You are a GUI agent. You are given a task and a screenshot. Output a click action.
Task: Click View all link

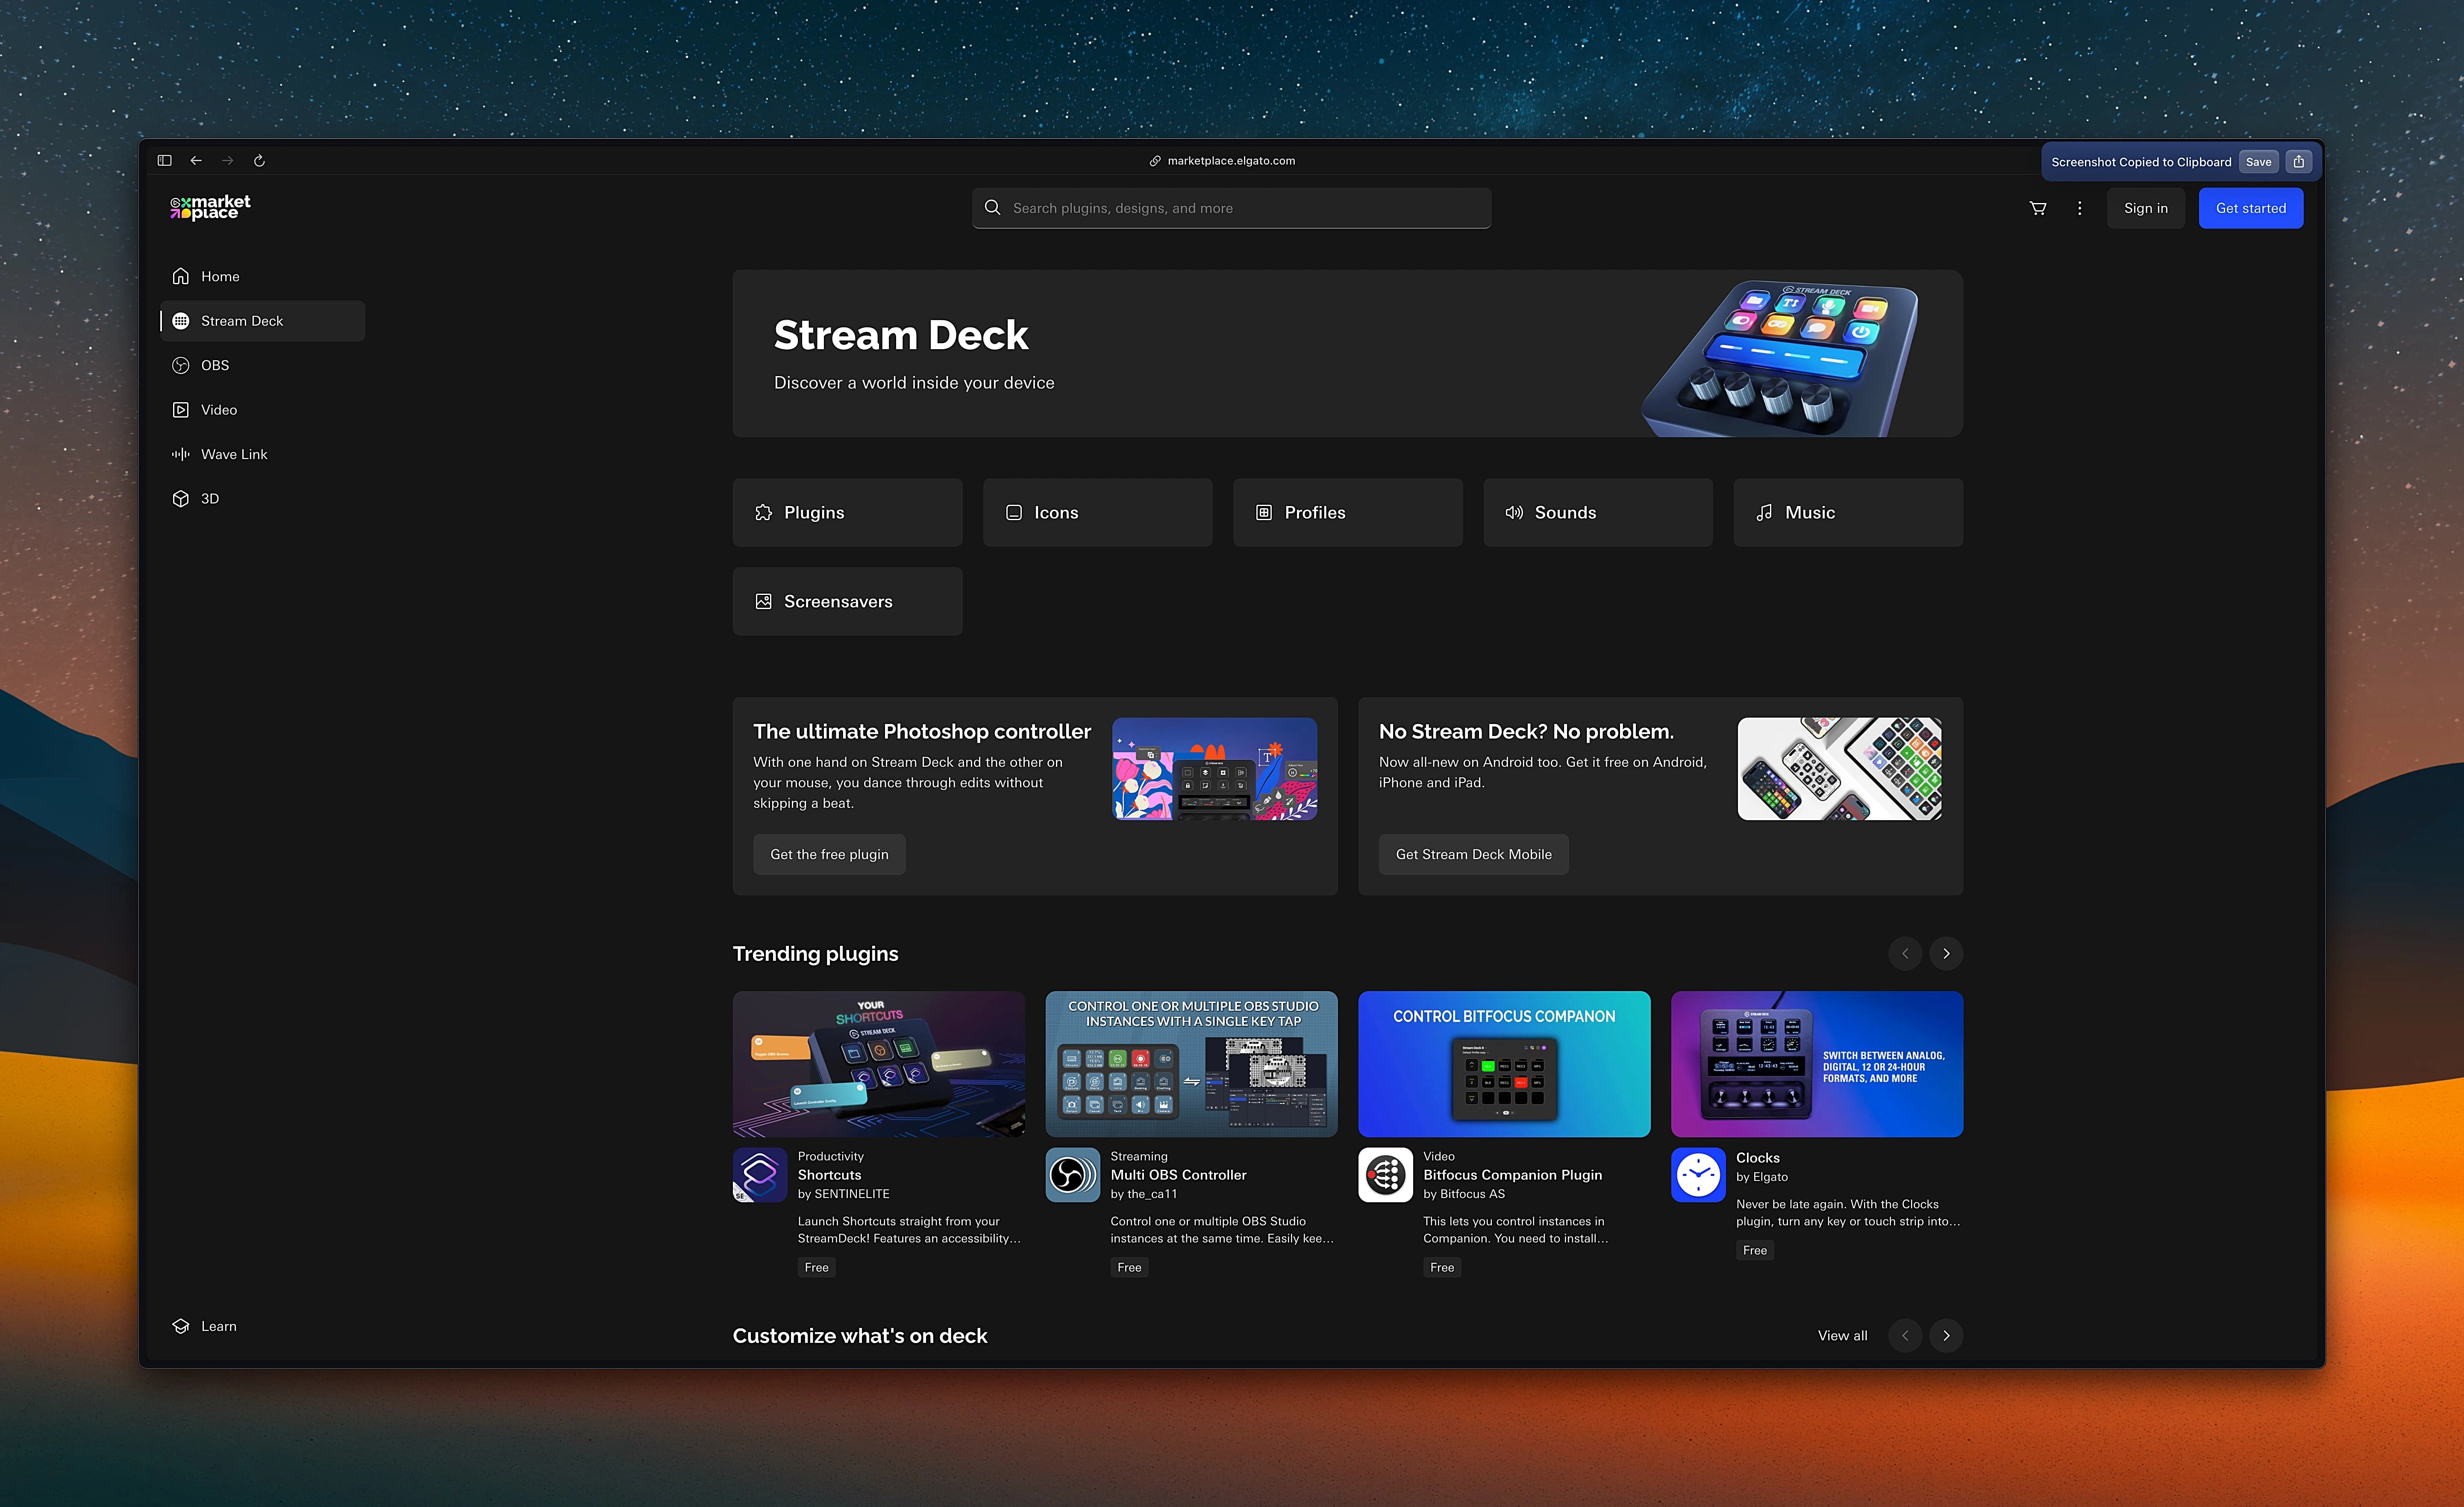1842,1335
